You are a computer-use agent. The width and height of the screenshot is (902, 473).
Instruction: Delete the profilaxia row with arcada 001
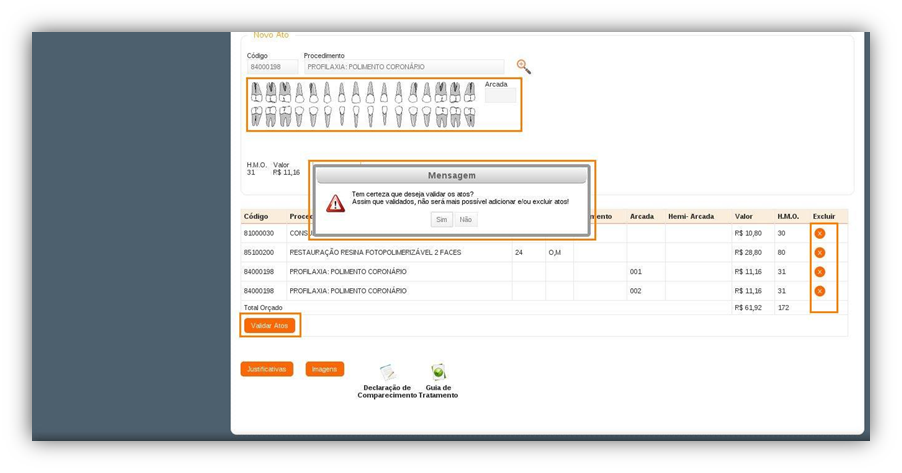[820, 272]
